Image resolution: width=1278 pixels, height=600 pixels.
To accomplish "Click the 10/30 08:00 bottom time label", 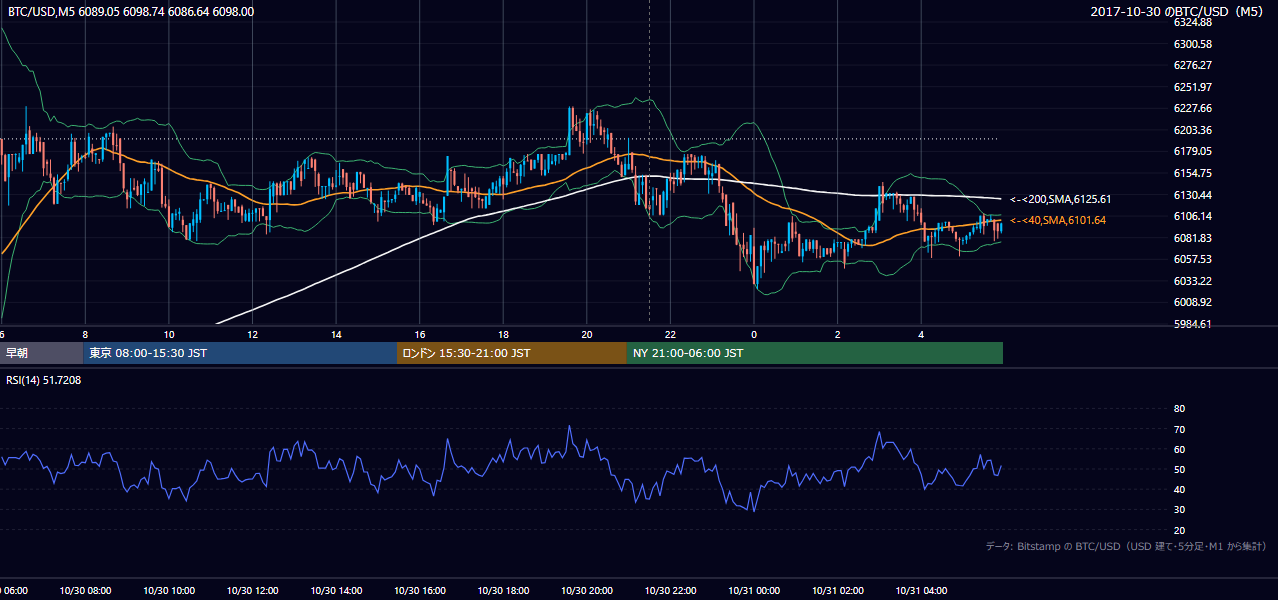I will 85,591.
